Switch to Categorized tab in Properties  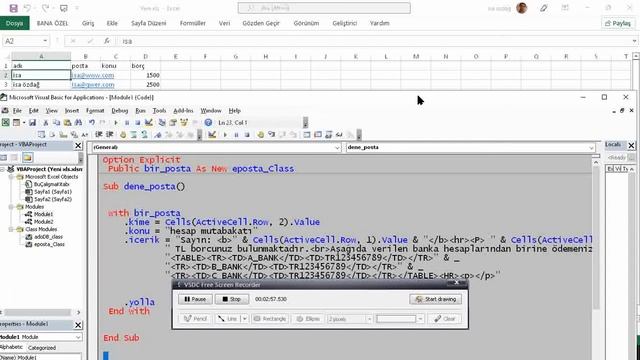tap(42, 348)
